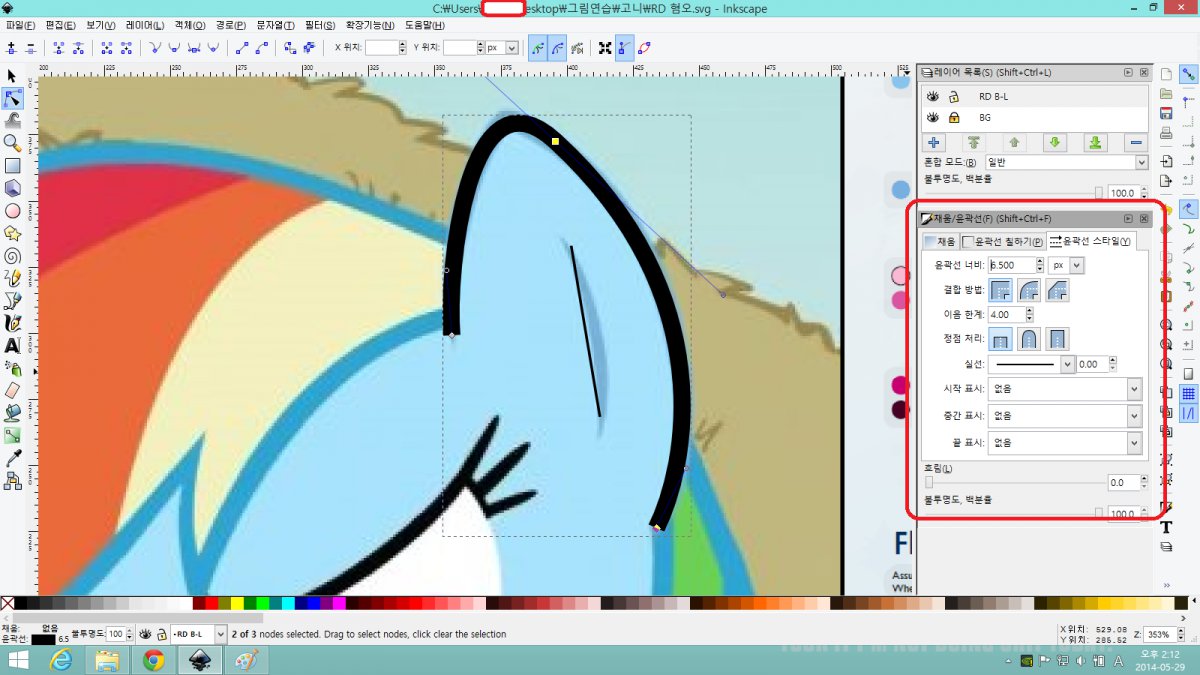1200x675 pixels.
Task: Select the Calligraphy tool
Action: [x=12, y=323]
